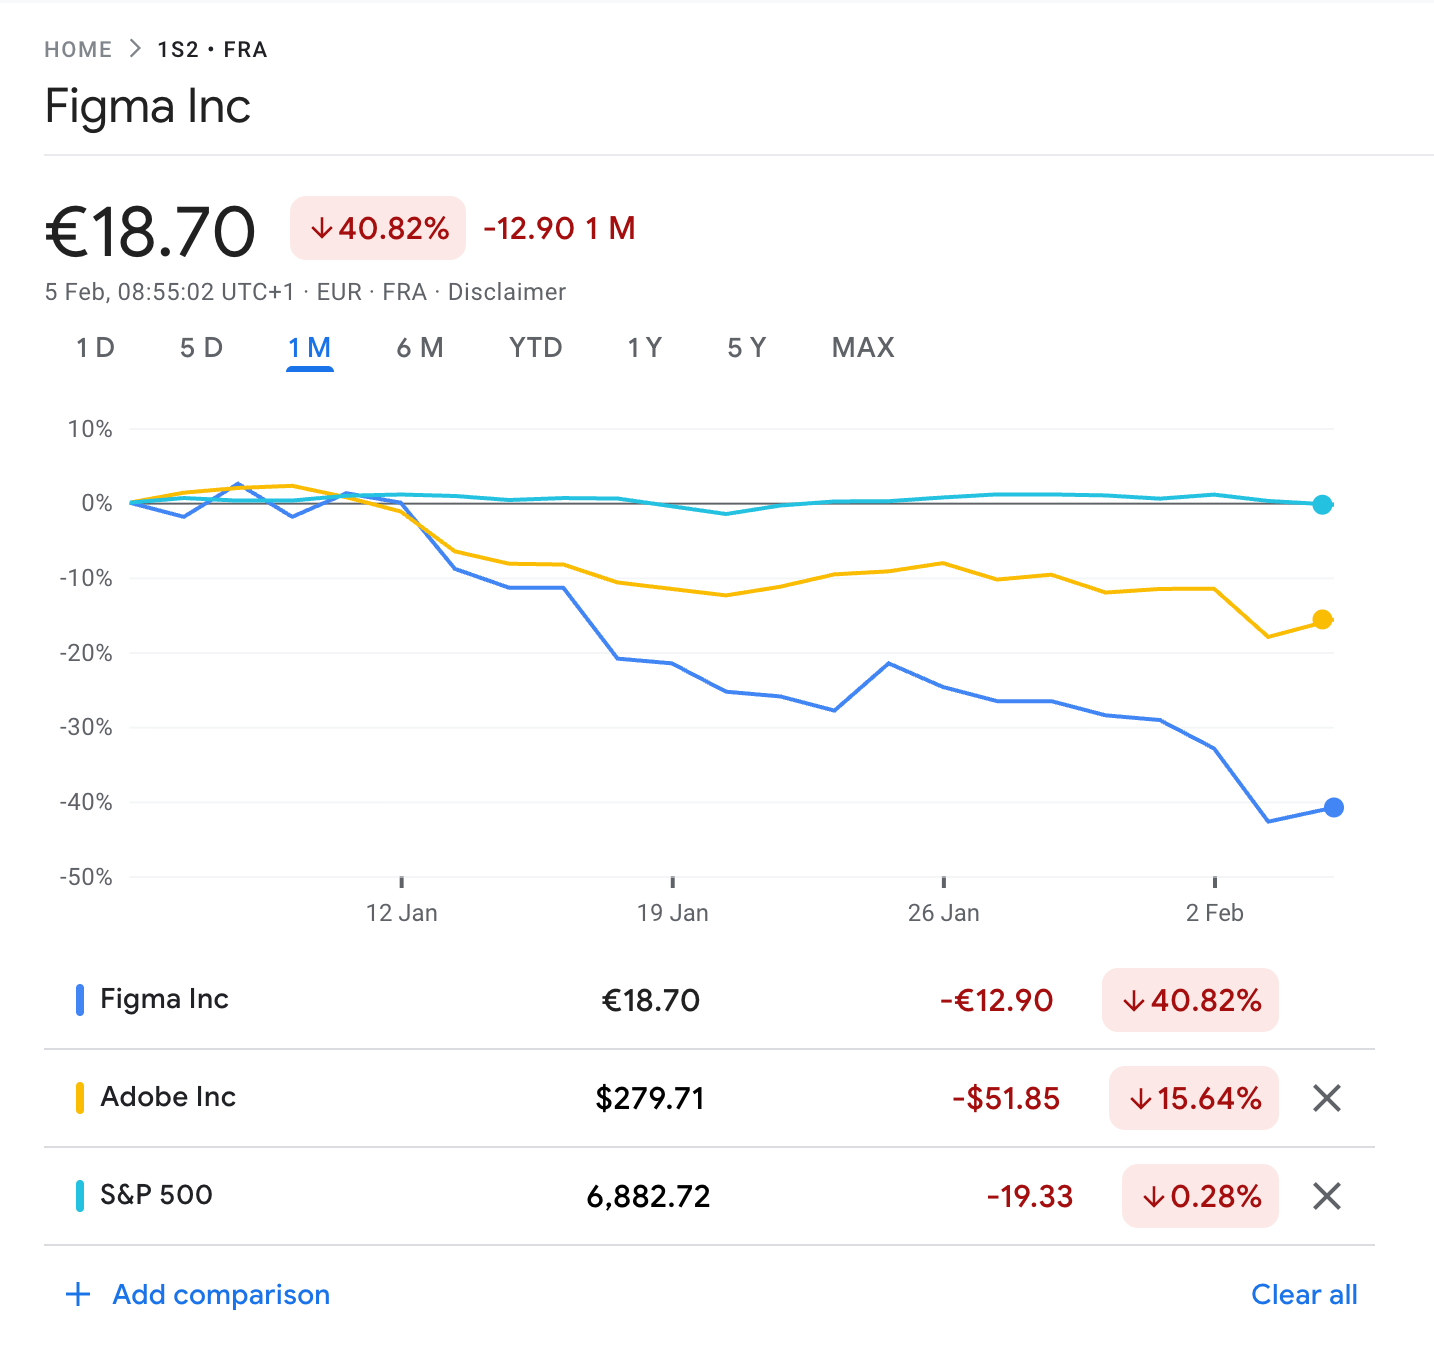The height and width of the screenshot is (1346, 1434).
Task: Open the Disclaimer link
Action: [x=506, y=292]
